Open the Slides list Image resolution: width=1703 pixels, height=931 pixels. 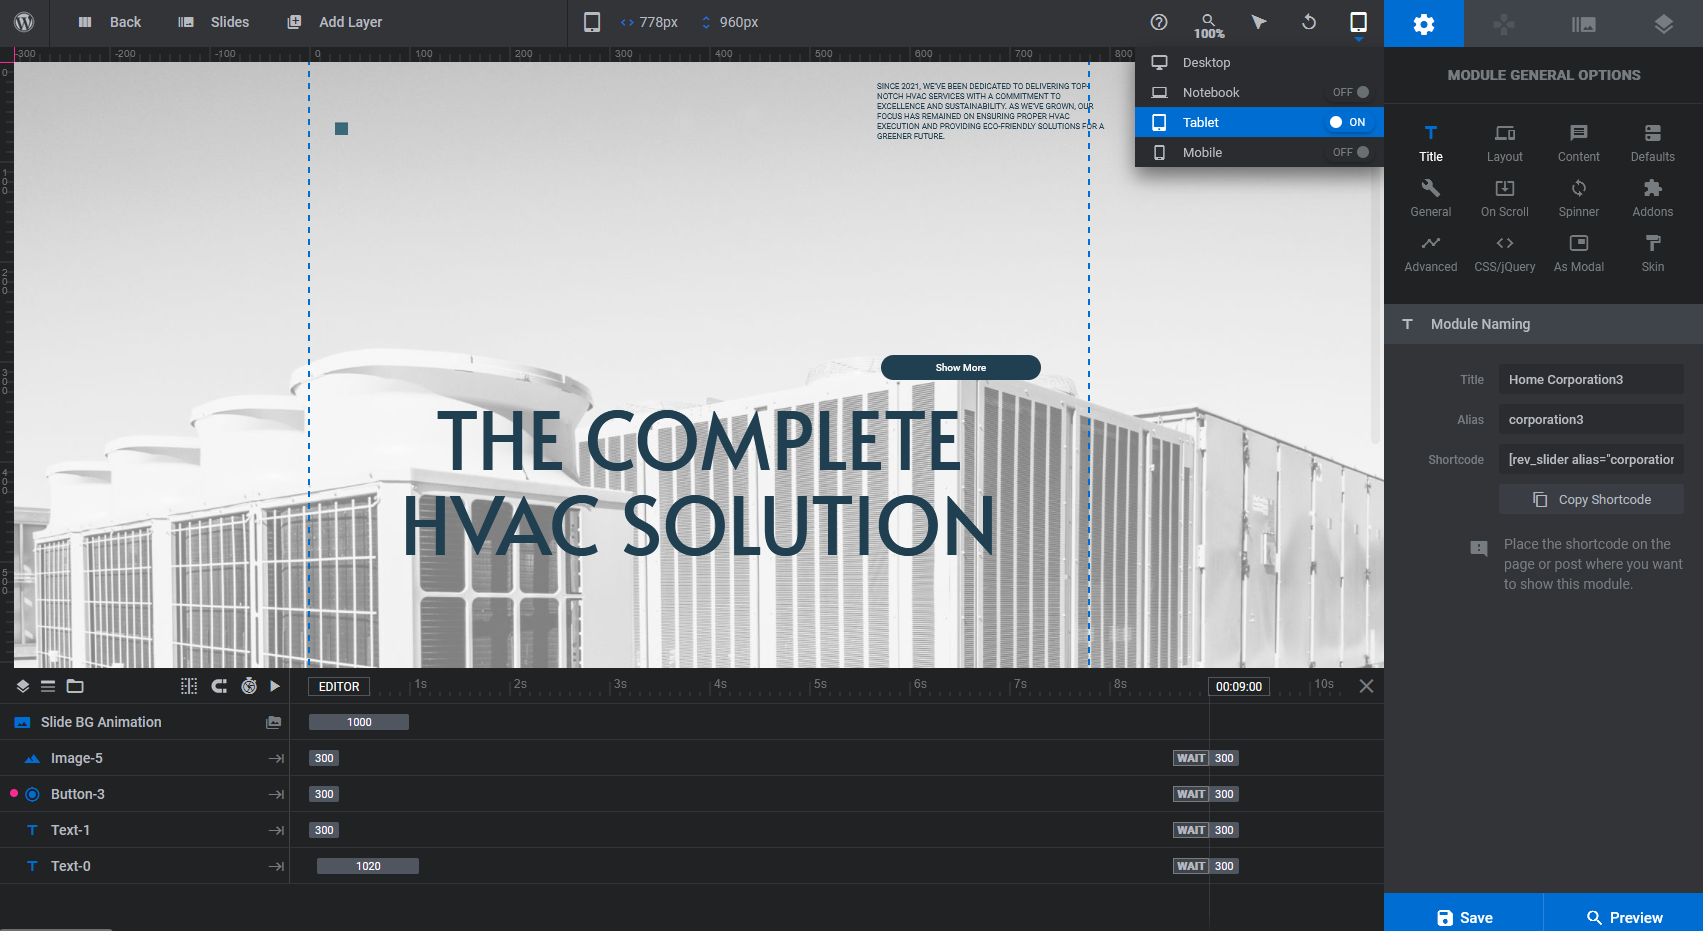(x=213, y=22)
